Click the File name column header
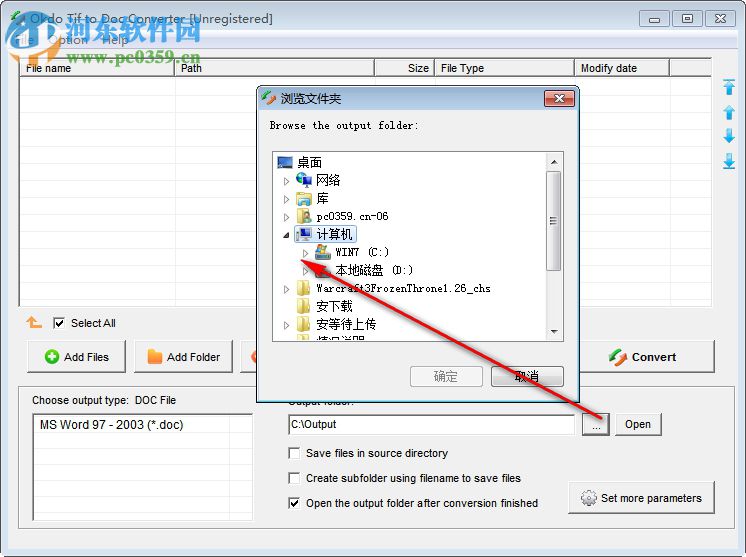Screen dimensions: 746x557 tap(97, 68)
